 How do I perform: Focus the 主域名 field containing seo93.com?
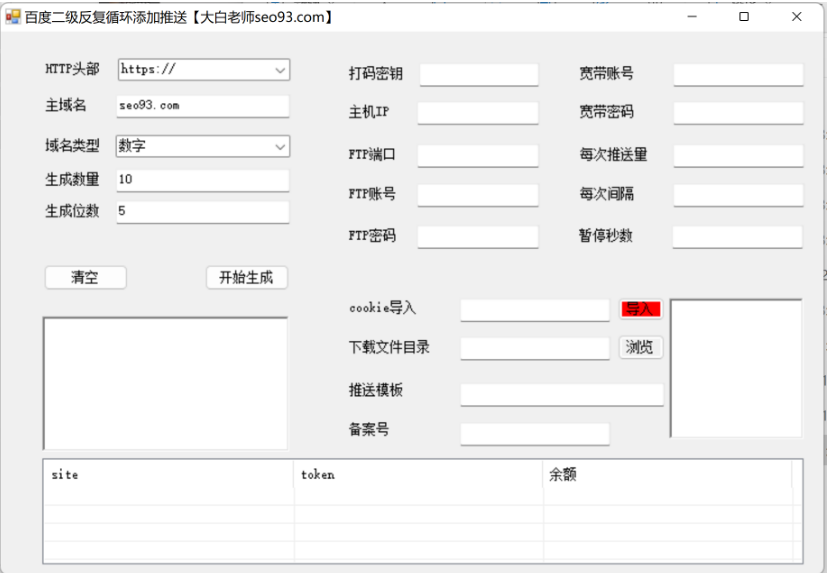[x=203, y=106]
